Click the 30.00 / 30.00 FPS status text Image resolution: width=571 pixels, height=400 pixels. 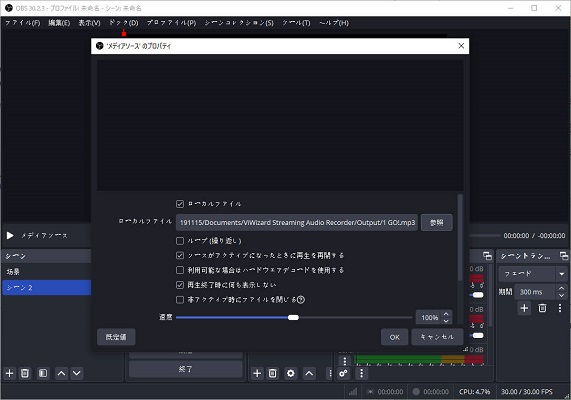pyautogui.click(x=527, y=392)
